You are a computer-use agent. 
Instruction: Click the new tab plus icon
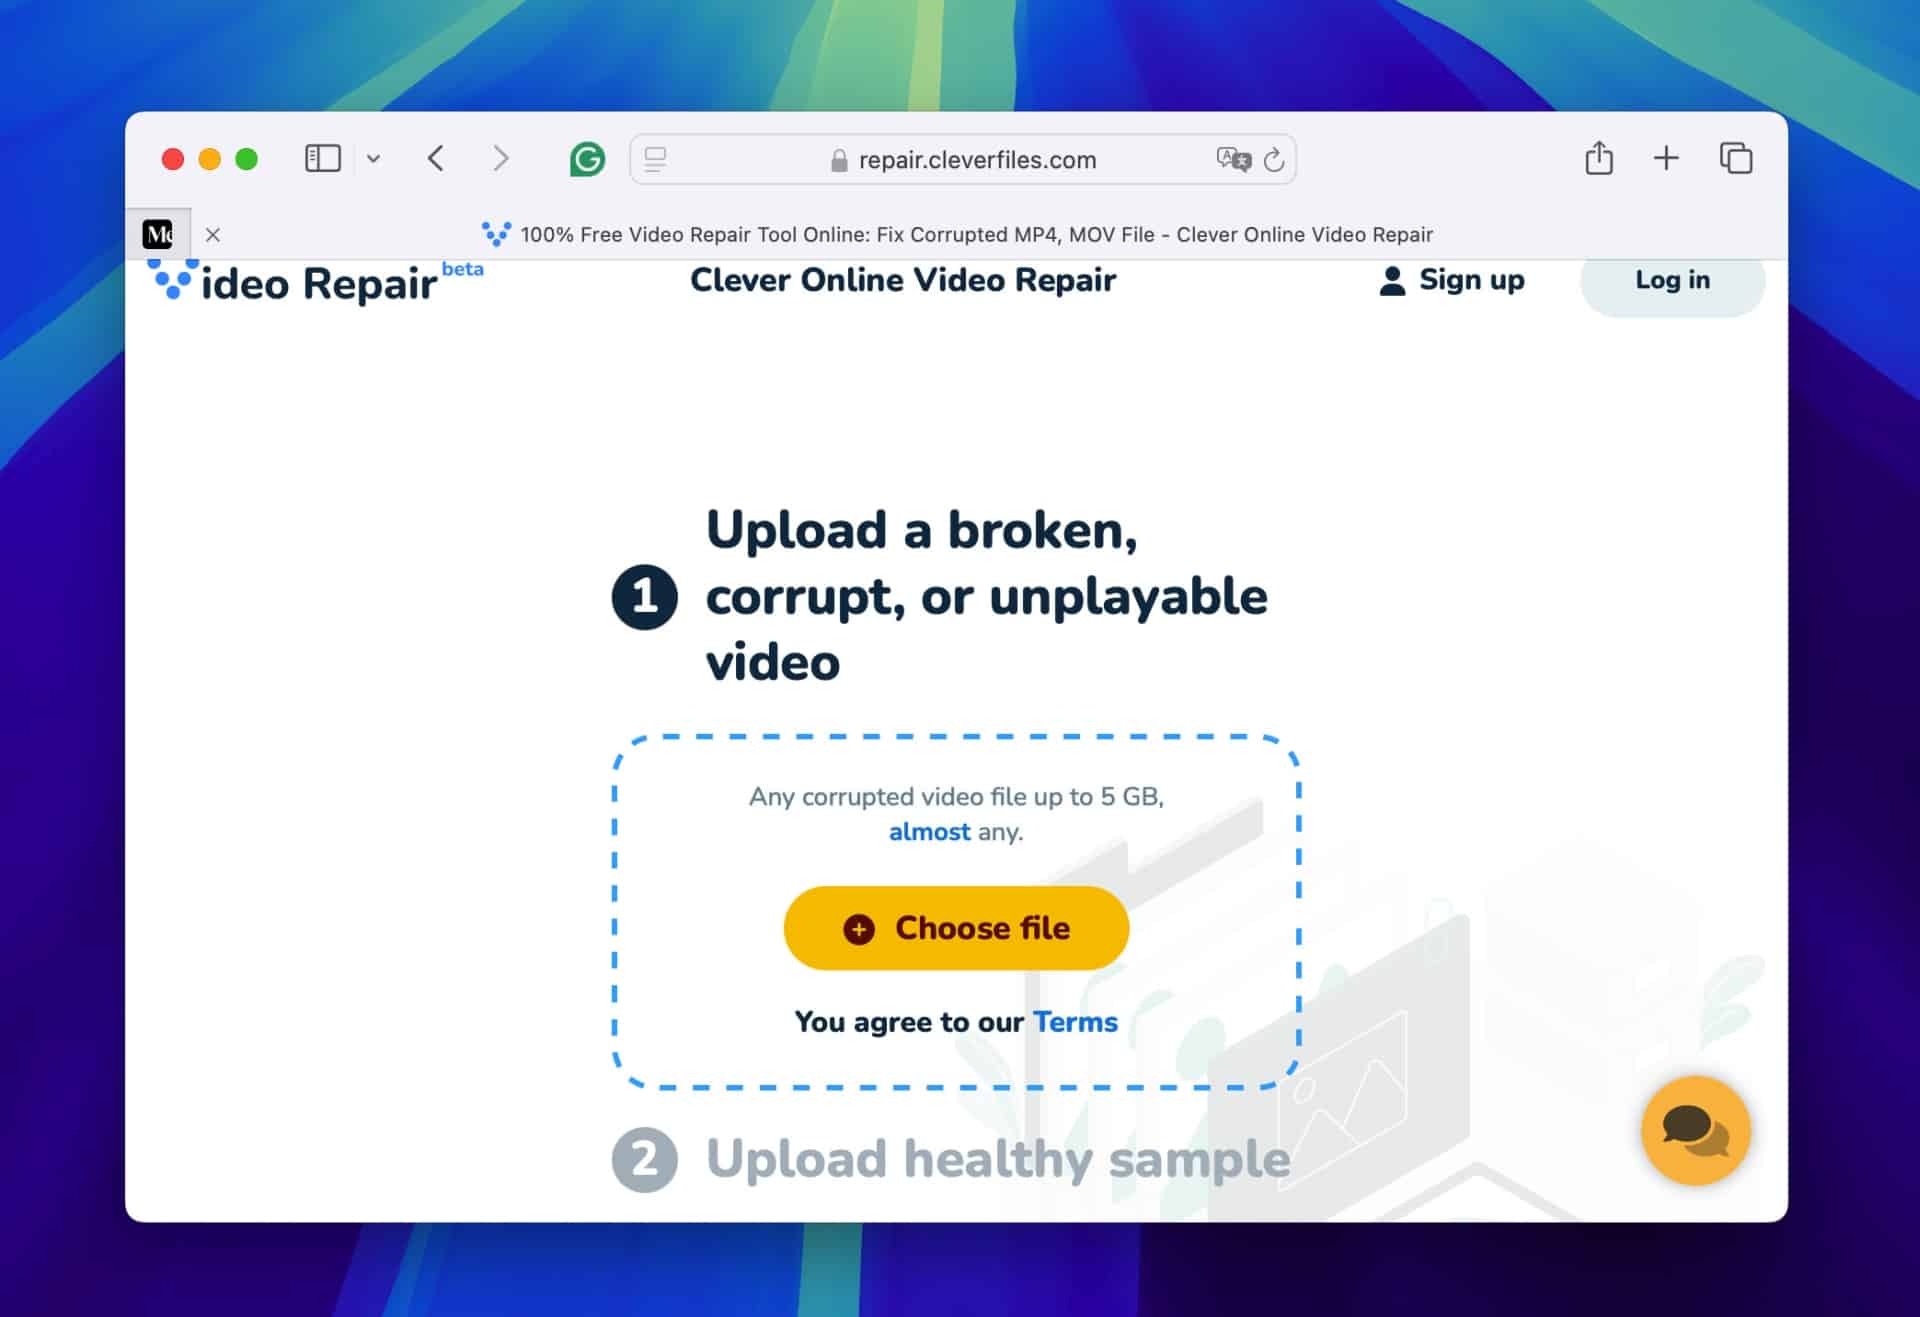coord(1666,159)
